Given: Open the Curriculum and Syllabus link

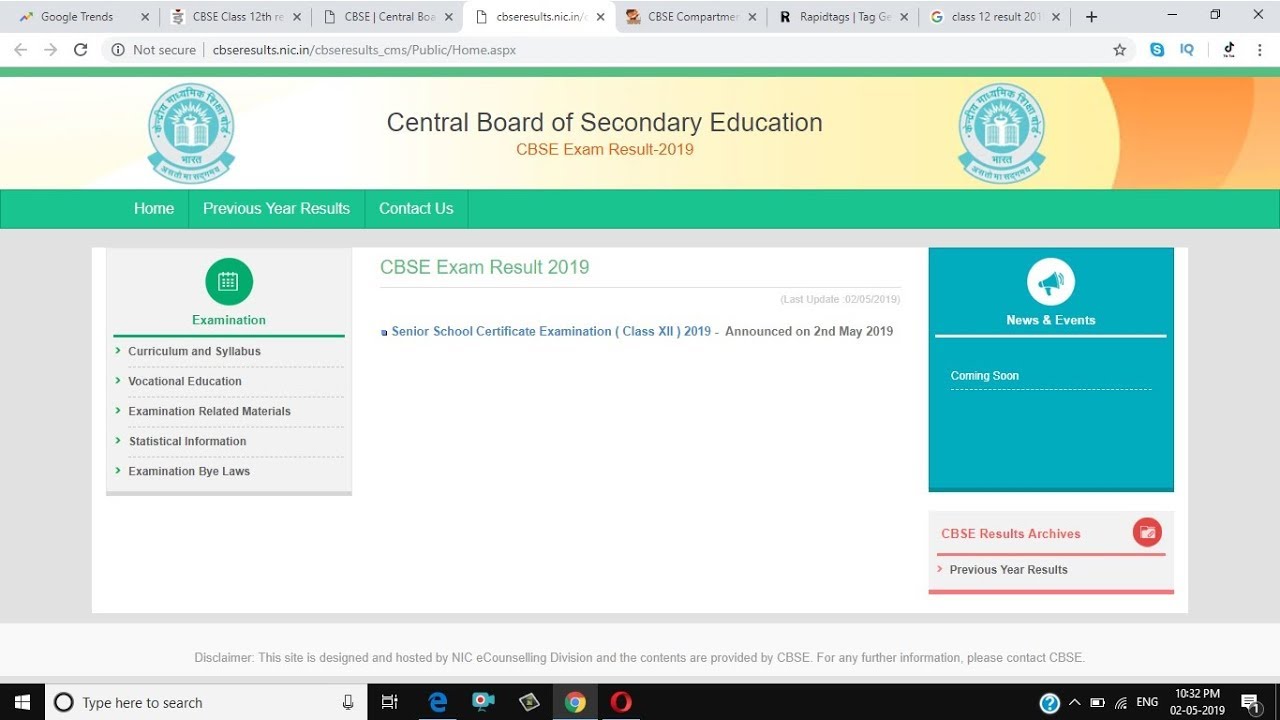Looking at the screenshot, I should point(194,351).
